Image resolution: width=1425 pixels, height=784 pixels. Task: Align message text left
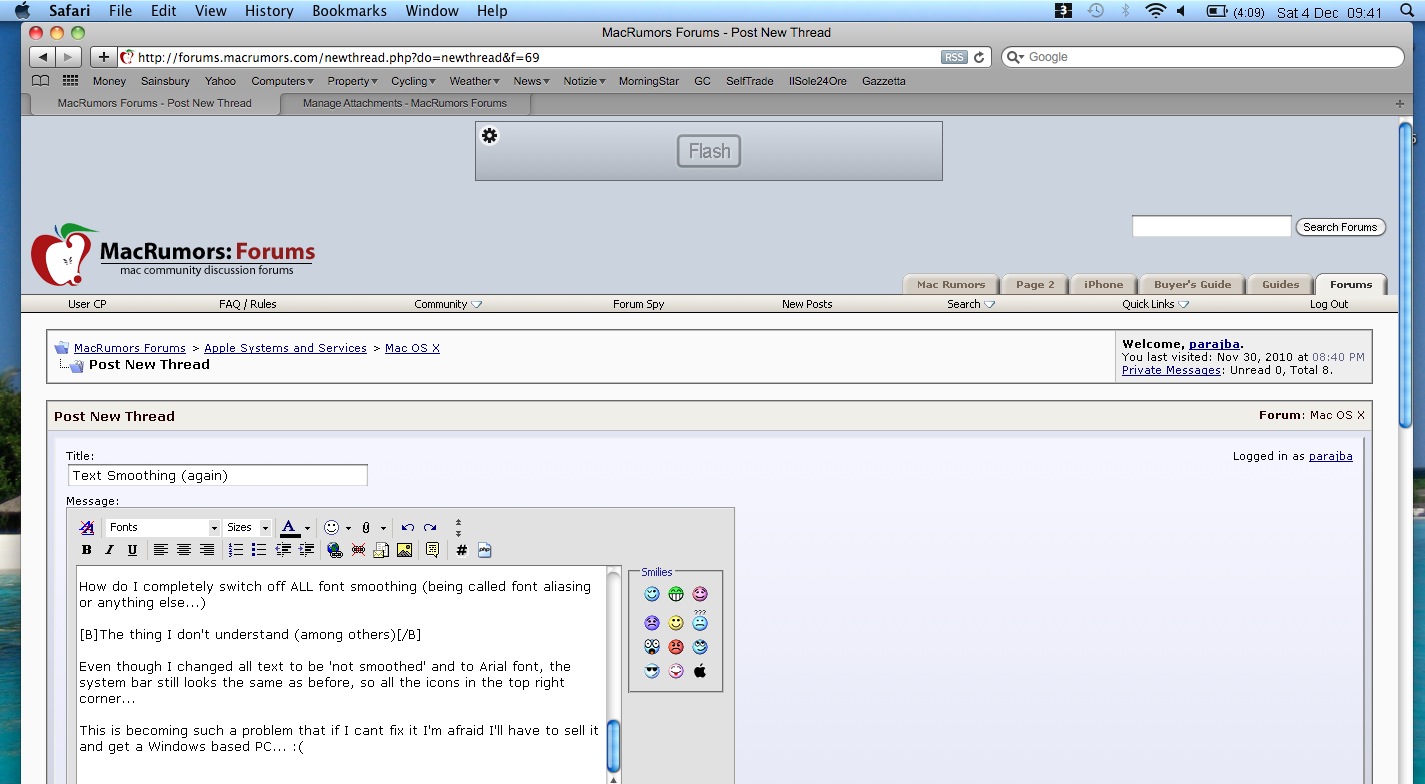tap(161, 550)
